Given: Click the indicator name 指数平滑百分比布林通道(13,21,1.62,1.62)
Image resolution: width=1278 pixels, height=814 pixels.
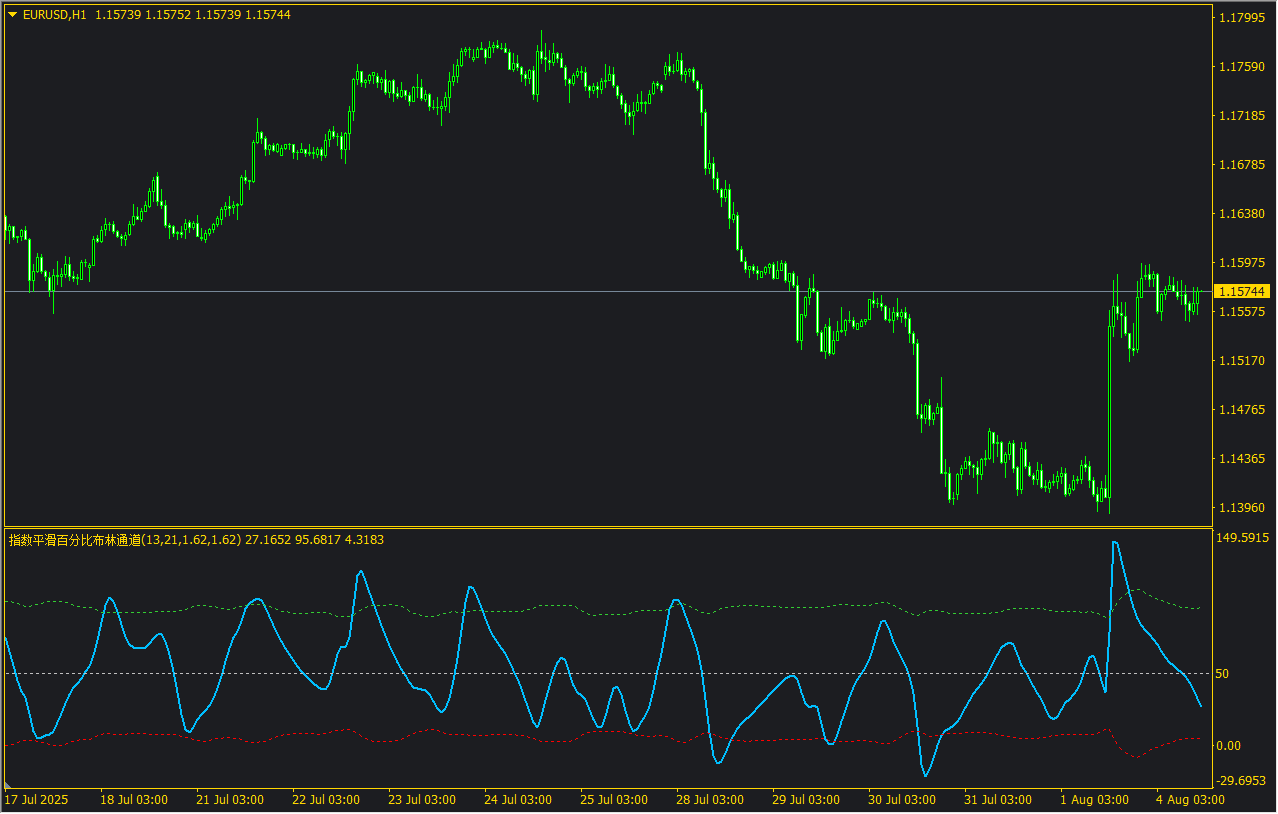Looking at the screenshot, I should (x=125, y=540).
